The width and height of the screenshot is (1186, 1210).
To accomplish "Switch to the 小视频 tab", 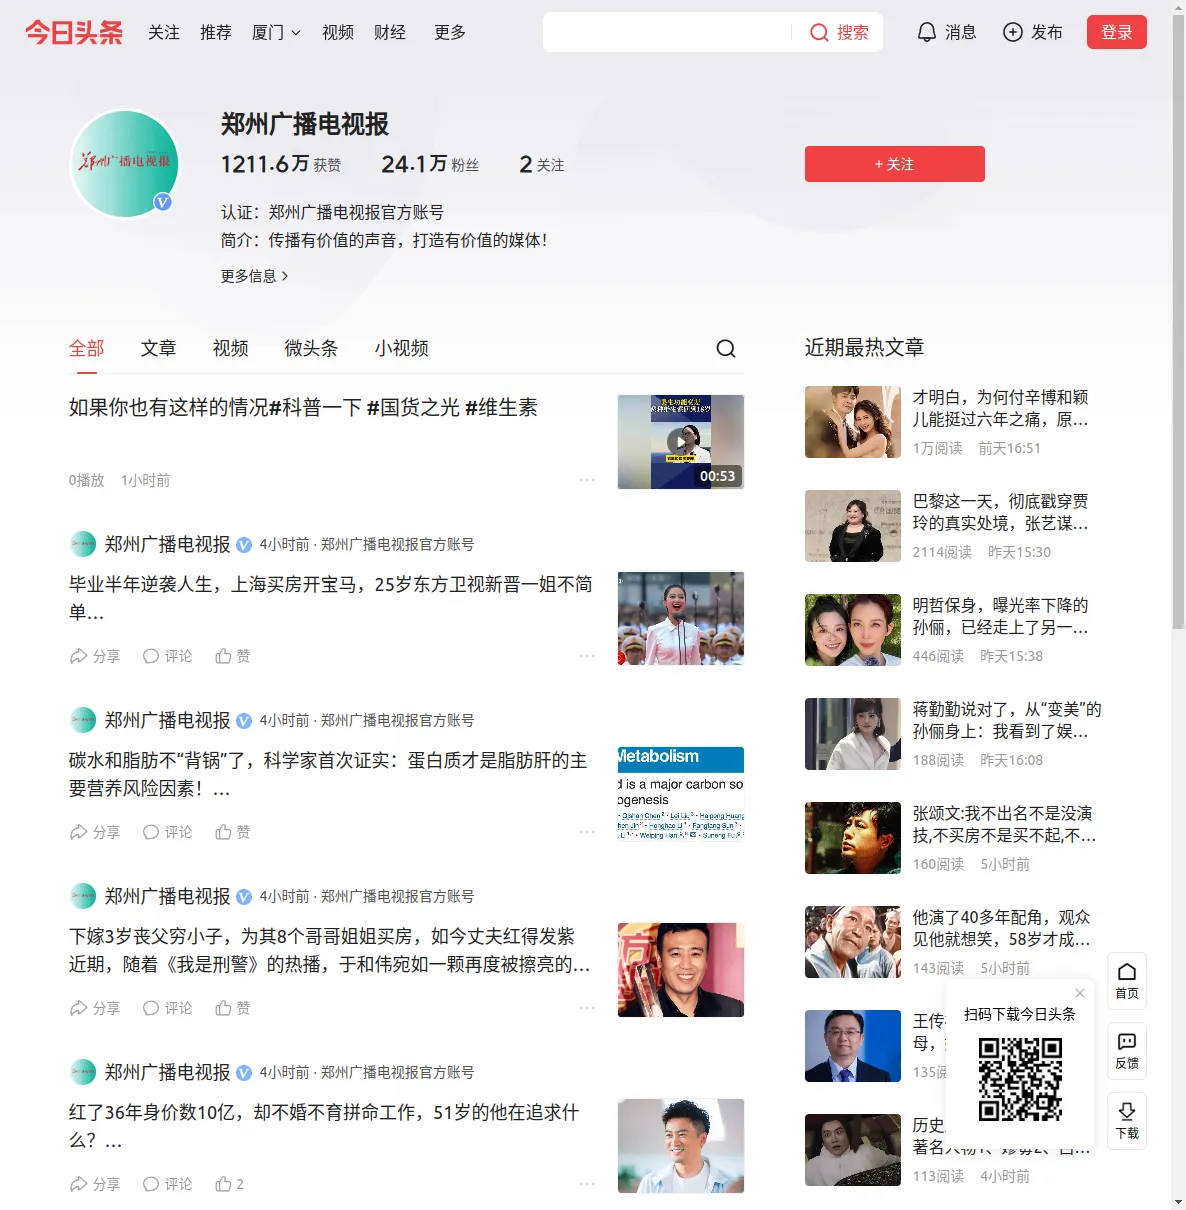I will (x=402, y=348).
